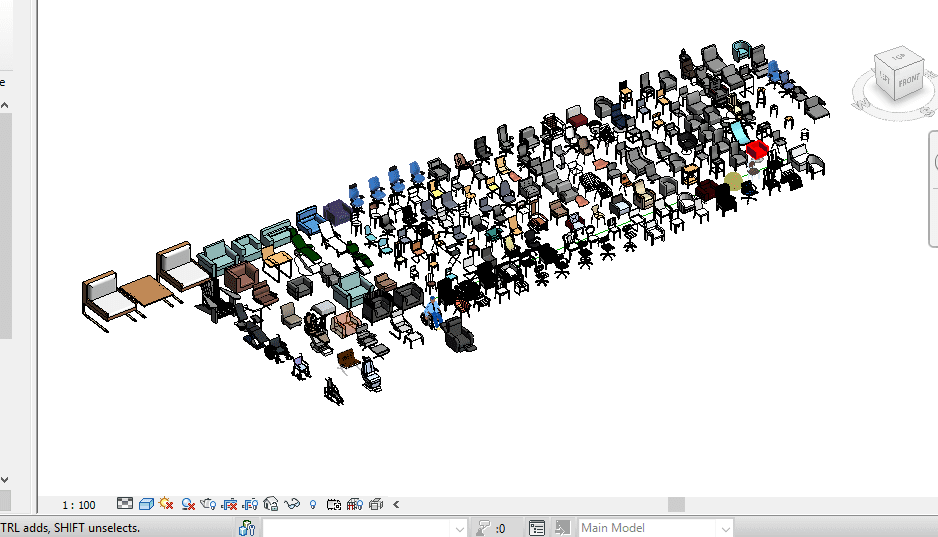Toggle Reveal Hidden Elements lightbulb
Screen dimensions: 938x537
tap(313, 504)
